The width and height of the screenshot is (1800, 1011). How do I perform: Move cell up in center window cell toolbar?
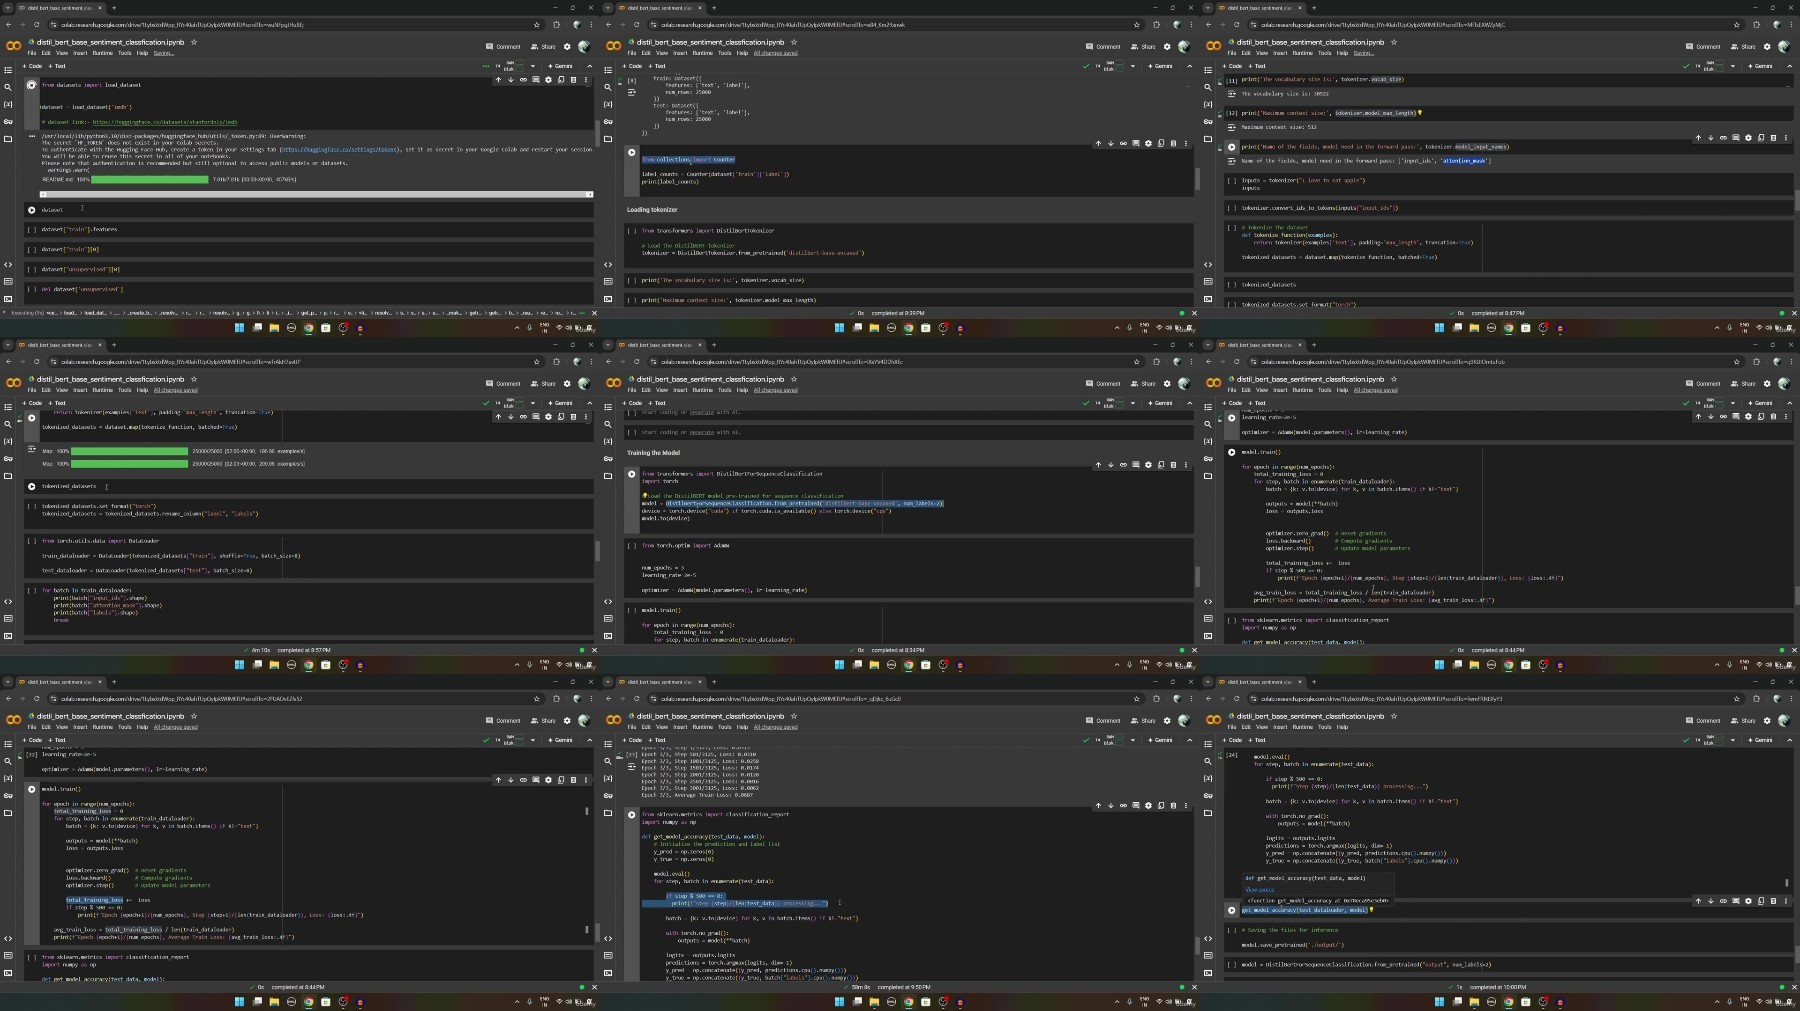(x=1098, y=465)
